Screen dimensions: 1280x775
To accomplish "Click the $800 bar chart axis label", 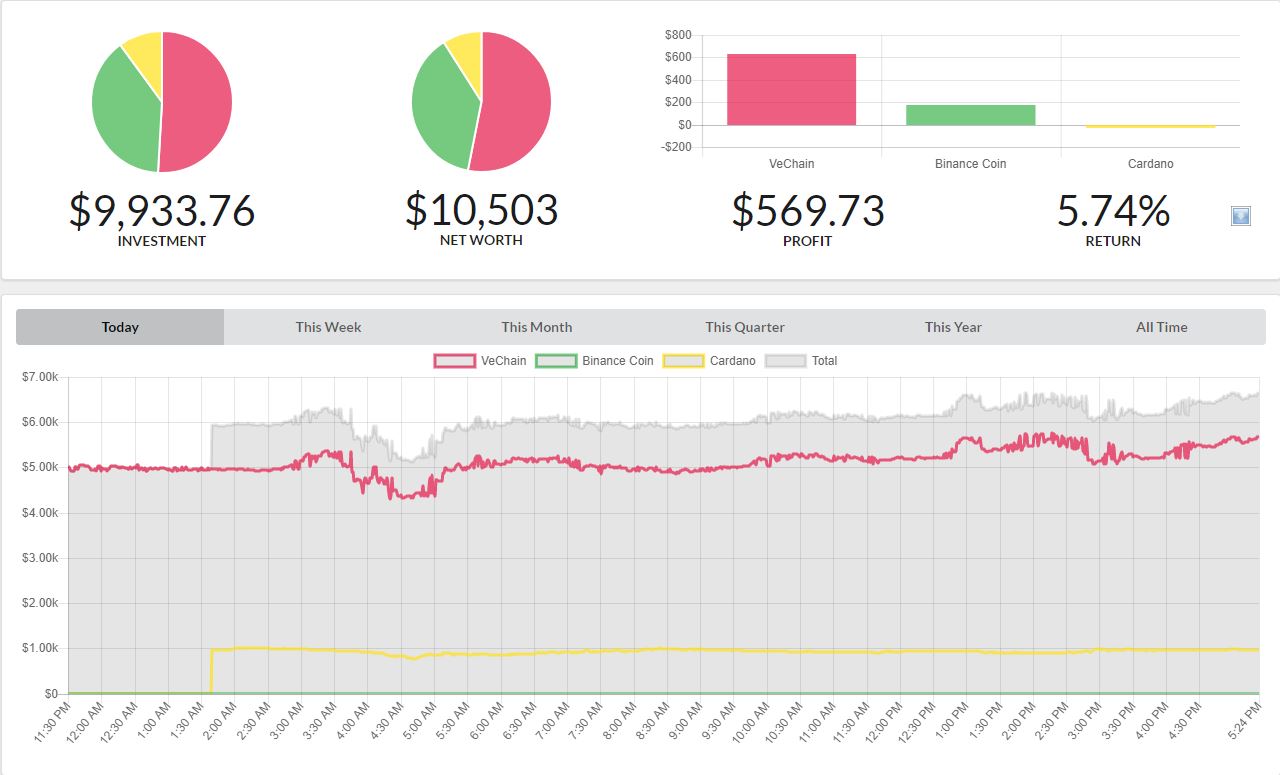I will [x=677, y=35].
